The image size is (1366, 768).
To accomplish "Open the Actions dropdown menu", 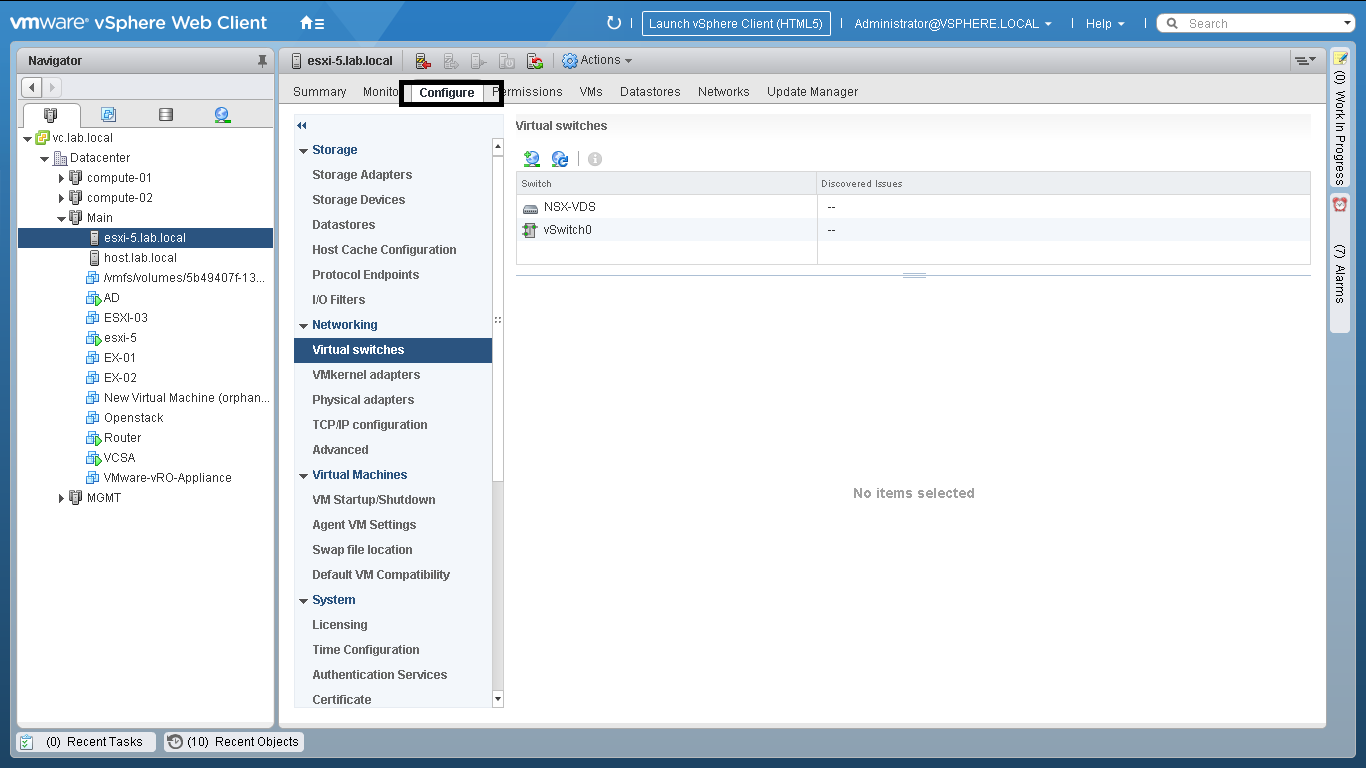I will tap(598, 61).
